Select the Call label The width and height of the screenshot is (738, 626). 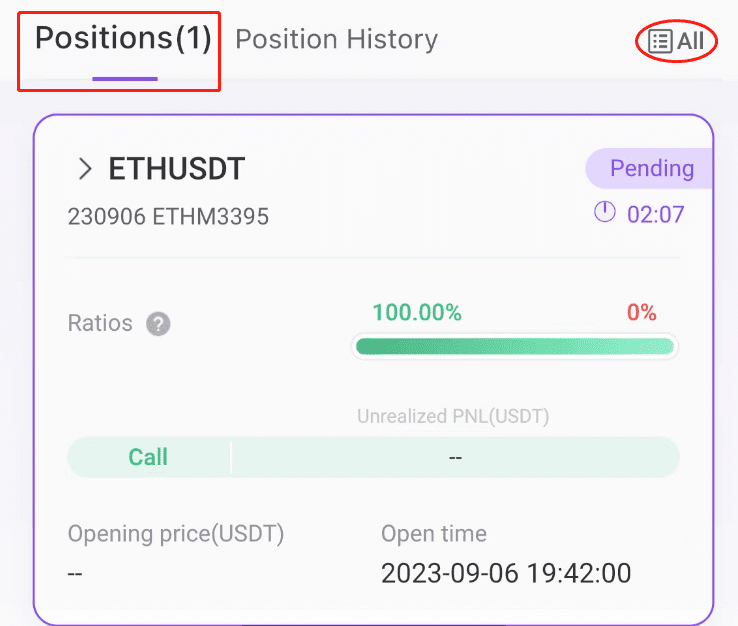click(148, 457)
